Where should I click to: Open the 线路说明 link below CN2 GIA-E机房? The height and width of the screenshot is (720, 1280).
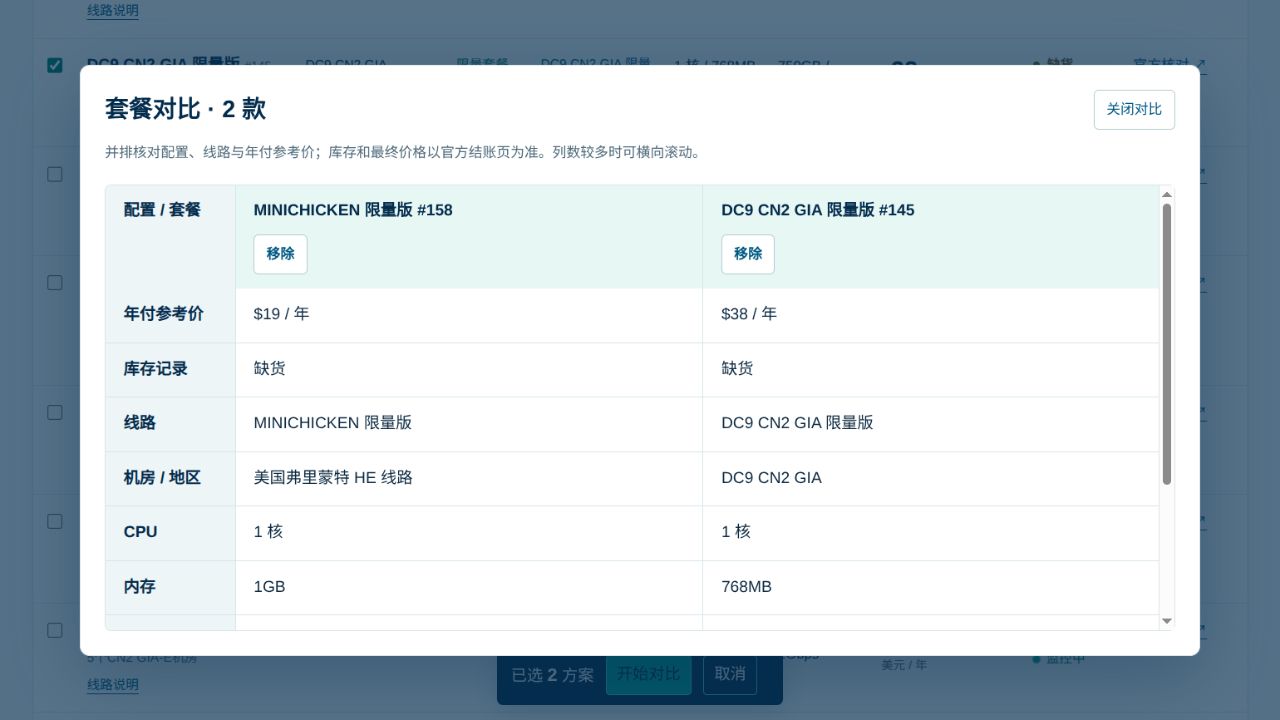click(x=113, y=685)
